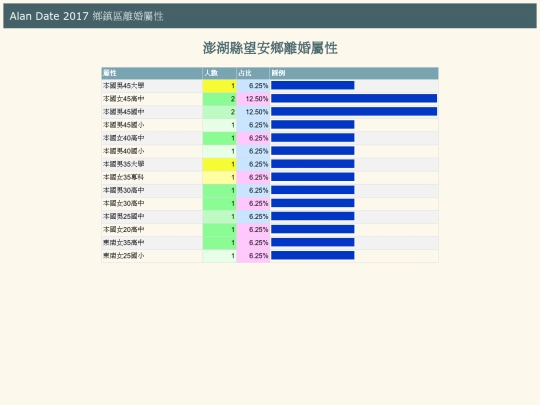540x405 pixels.
Task: Click the full-width blue bar for 本國女45高中
Action: pyautogui.click(x=354, y=98)
